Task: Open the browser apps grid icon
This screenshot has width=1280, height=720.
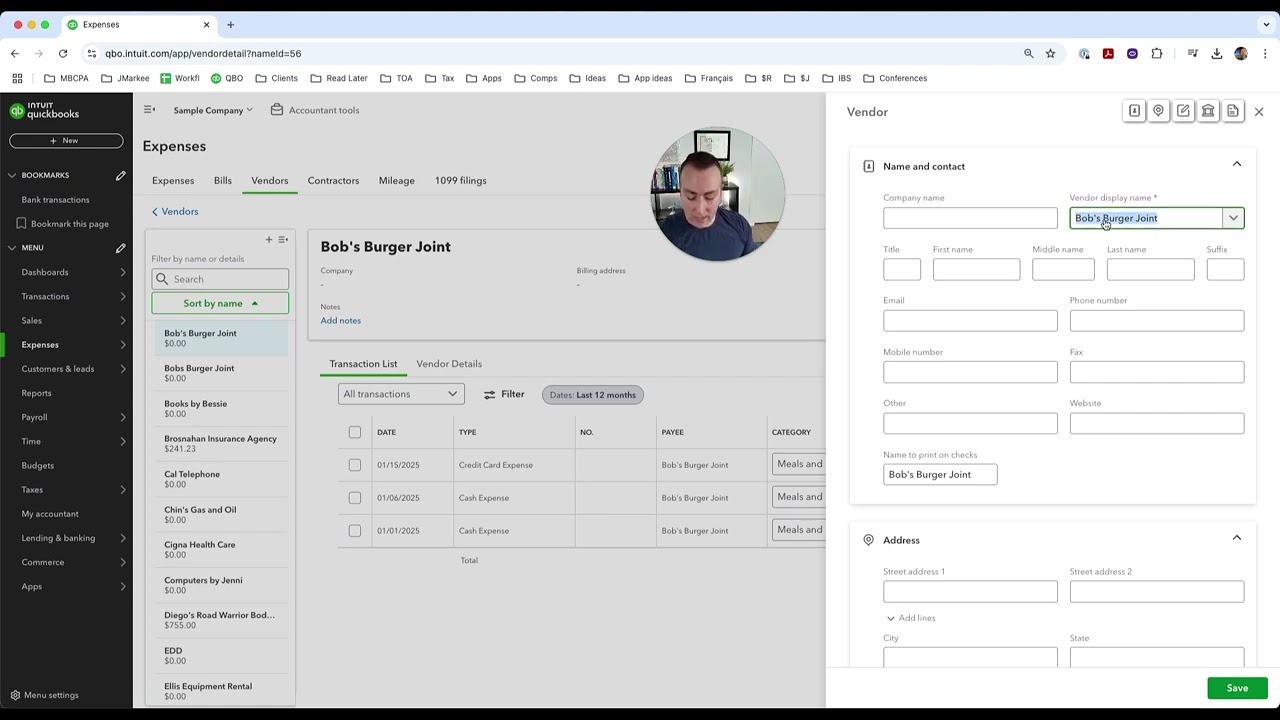Action: point(17,78)
